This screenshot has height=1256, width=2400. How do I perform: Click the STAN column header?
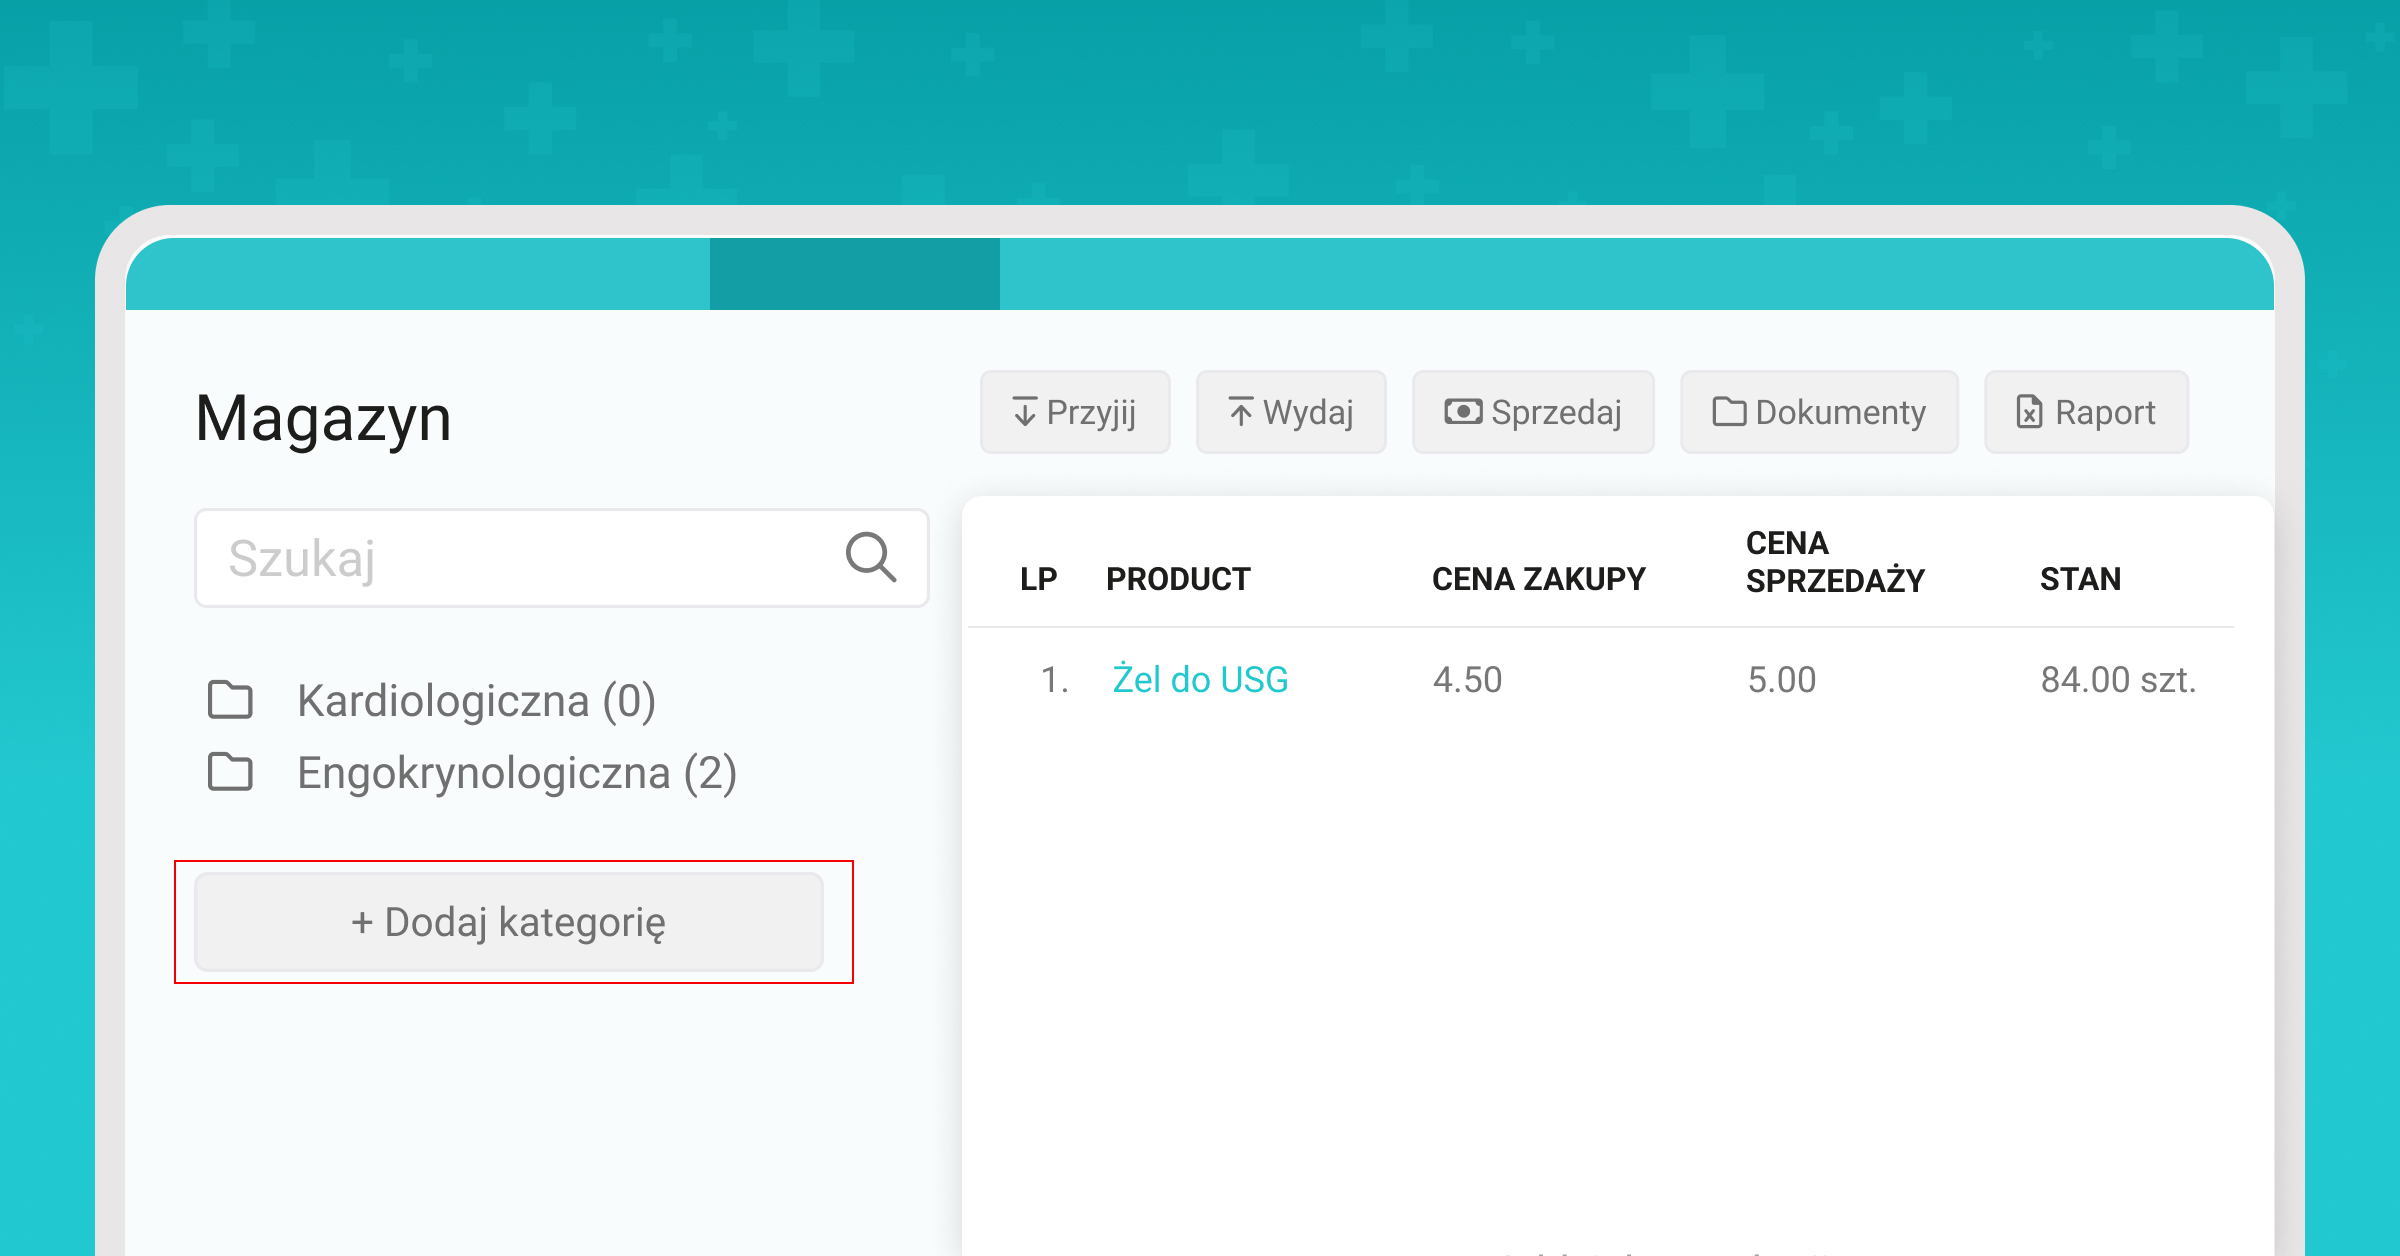(2080, 579)
